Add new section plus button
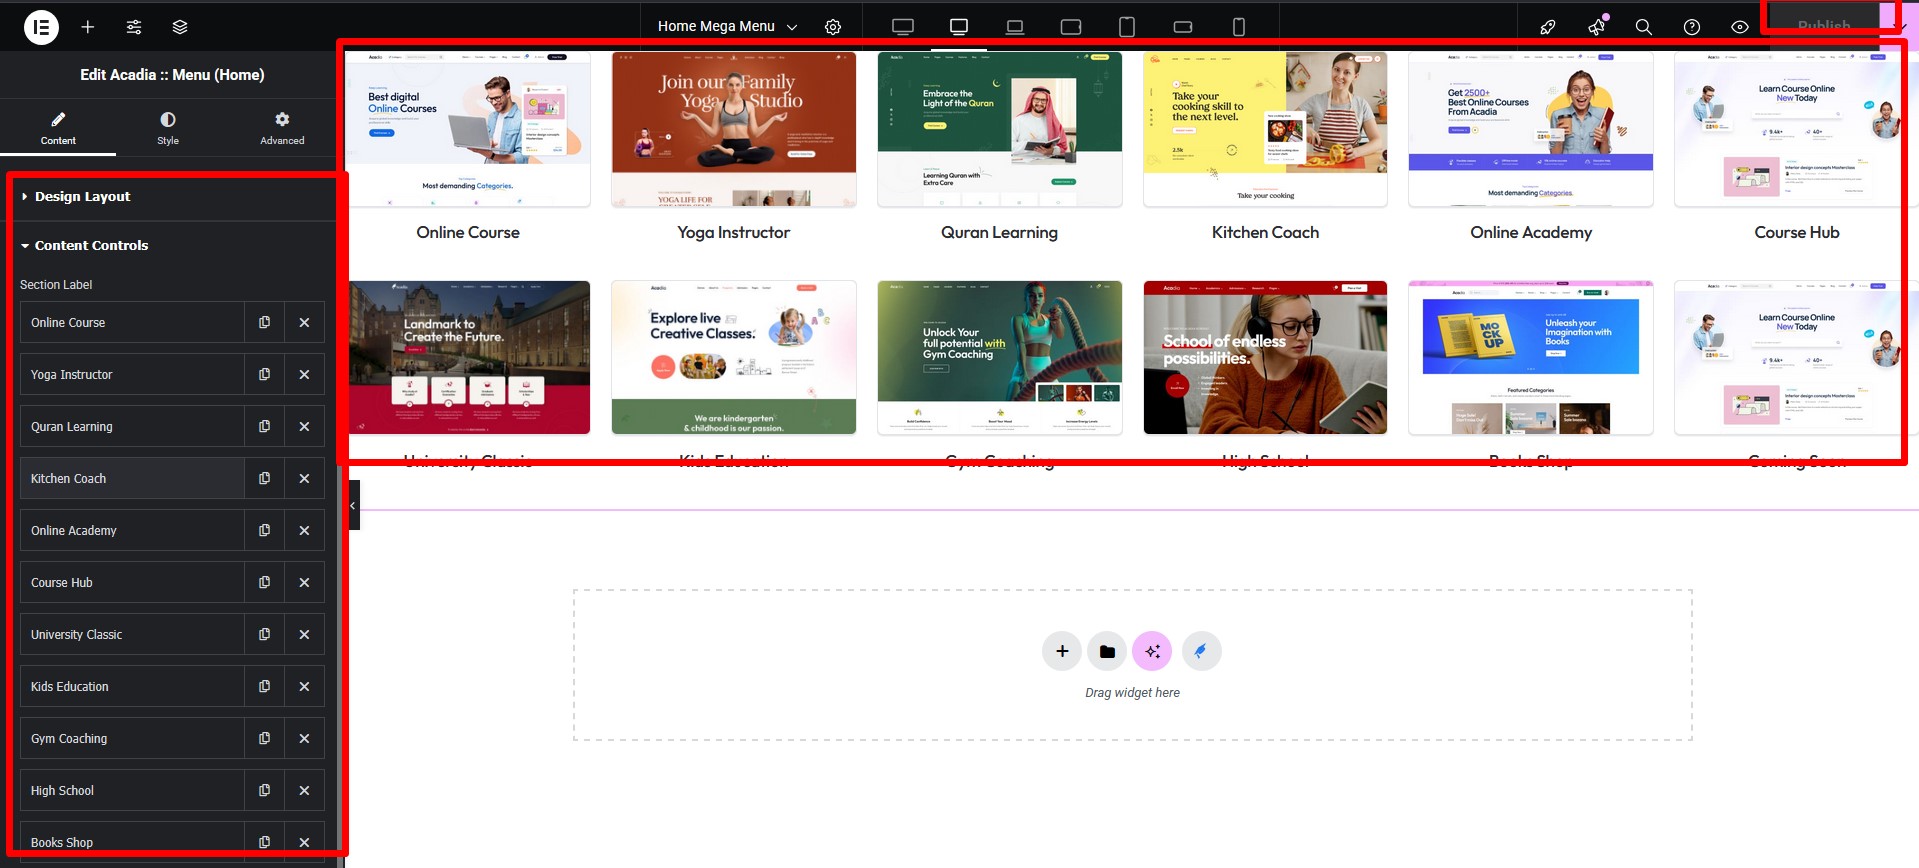 [x=1062, y=651]
